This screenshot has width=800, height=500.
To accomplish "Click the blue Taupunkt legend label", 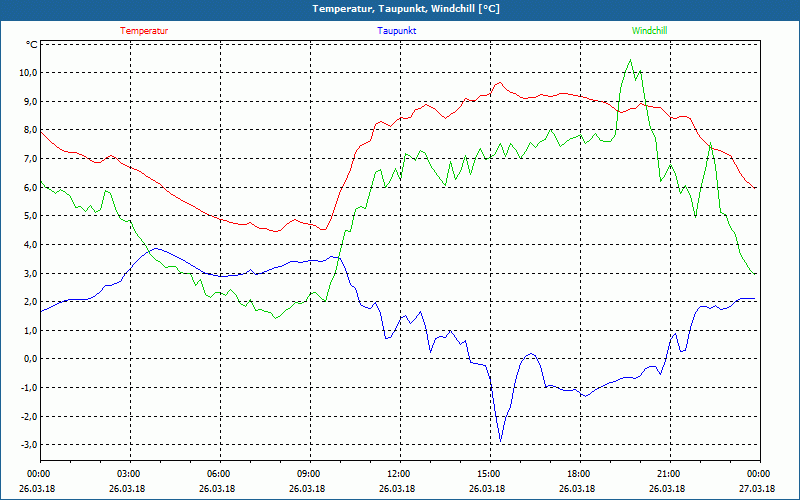I will pyautogui.click(x=396, y=31).
